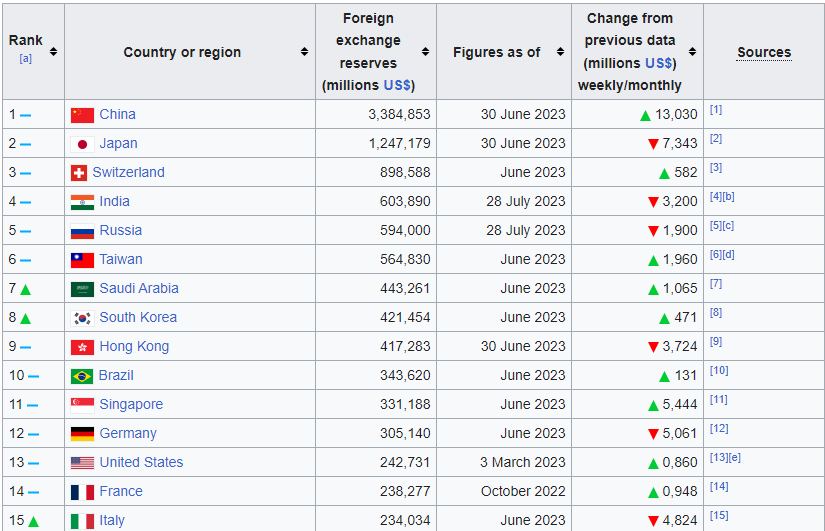This screenshot has height=531, width=825.
Task: Open citation reference [1] for China
Action: (715, 110)
